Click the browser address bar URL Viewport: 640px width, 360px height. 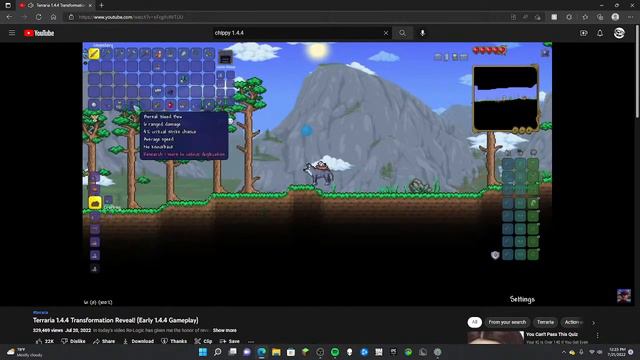pos(131,17)
